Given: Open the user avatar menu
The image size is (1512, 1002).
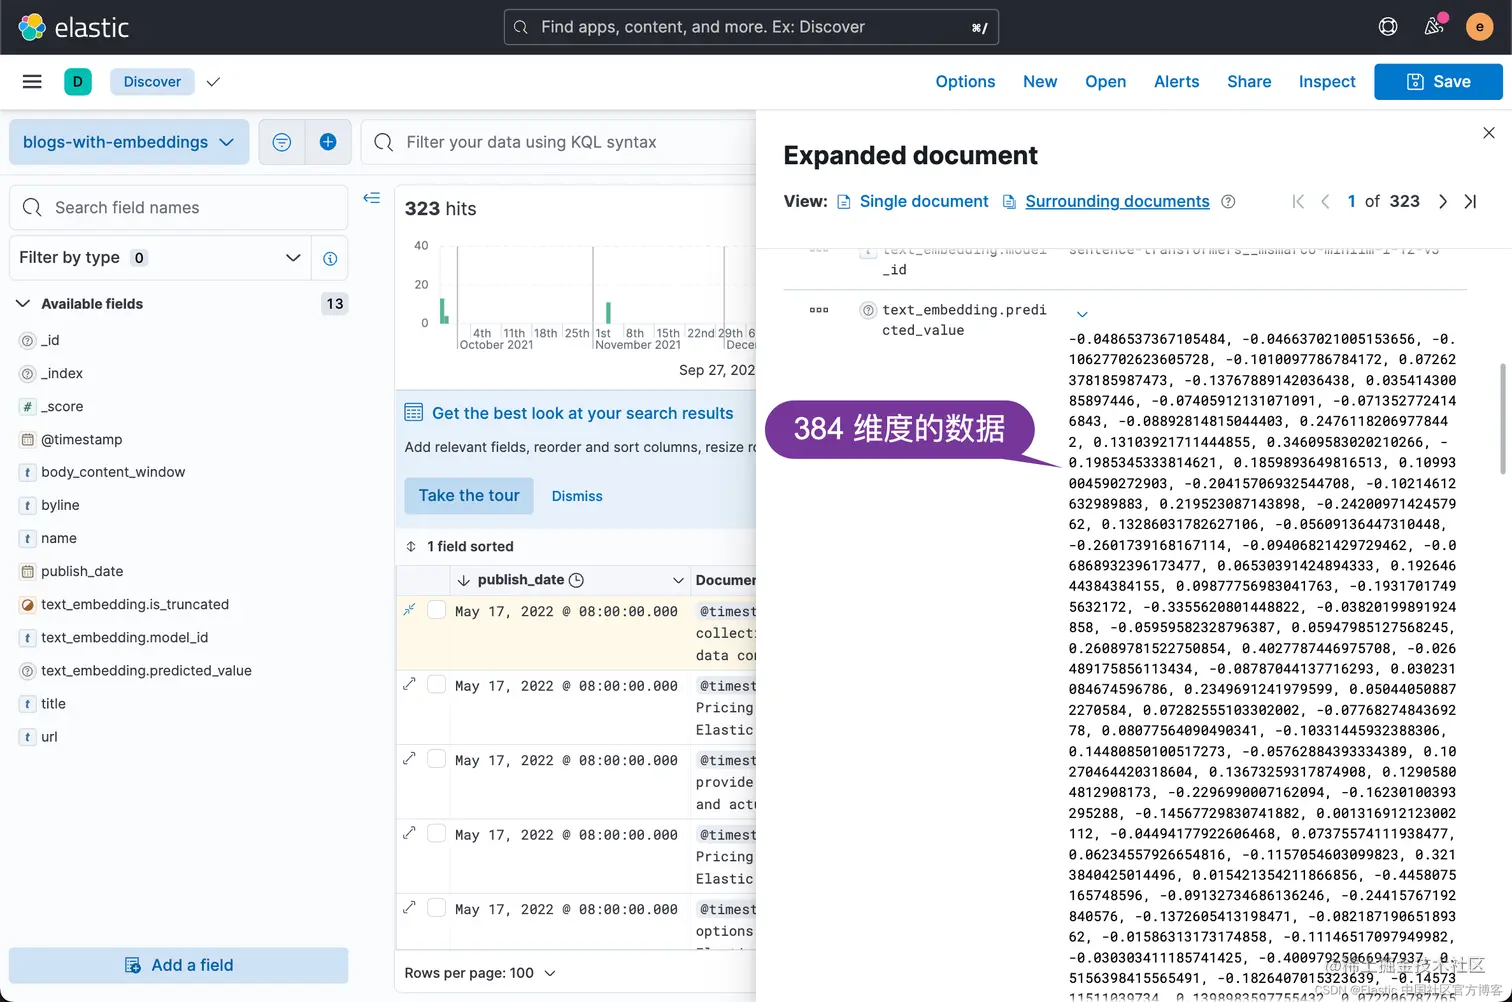Looking at the screenshot, I should 1479,27.
